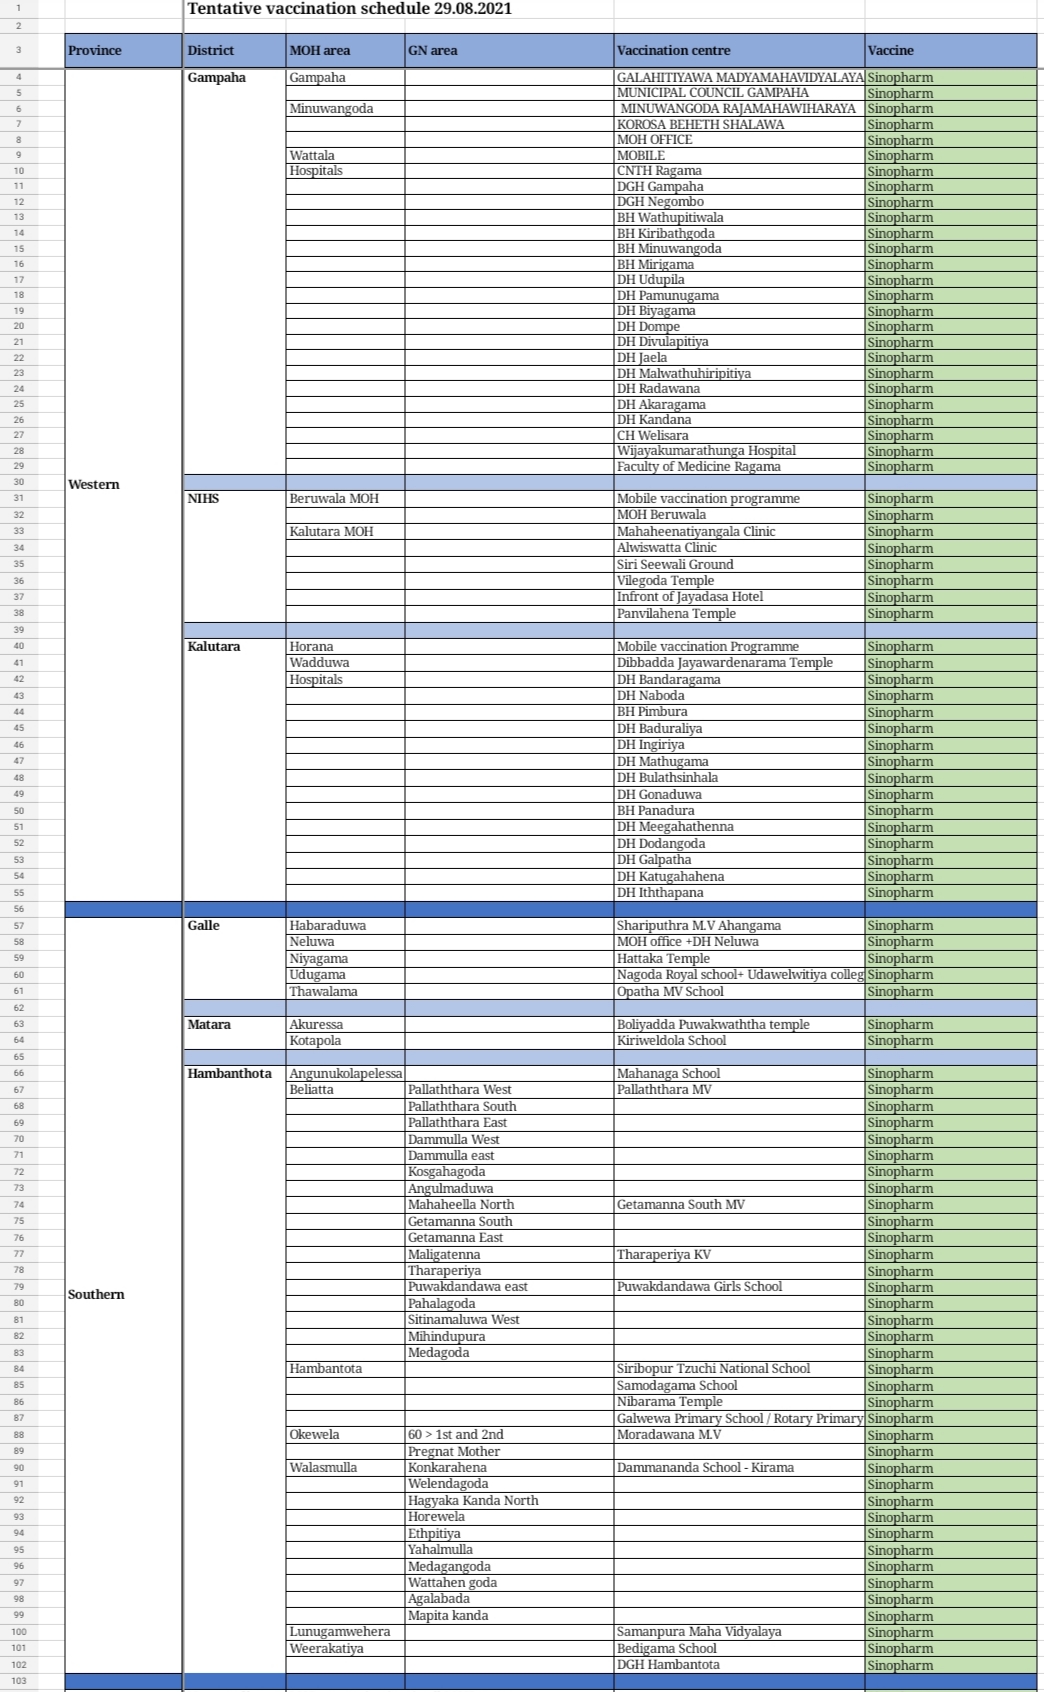Click the 'District' column header cell
1044x1692 pixels.
[x=235, y=50]
